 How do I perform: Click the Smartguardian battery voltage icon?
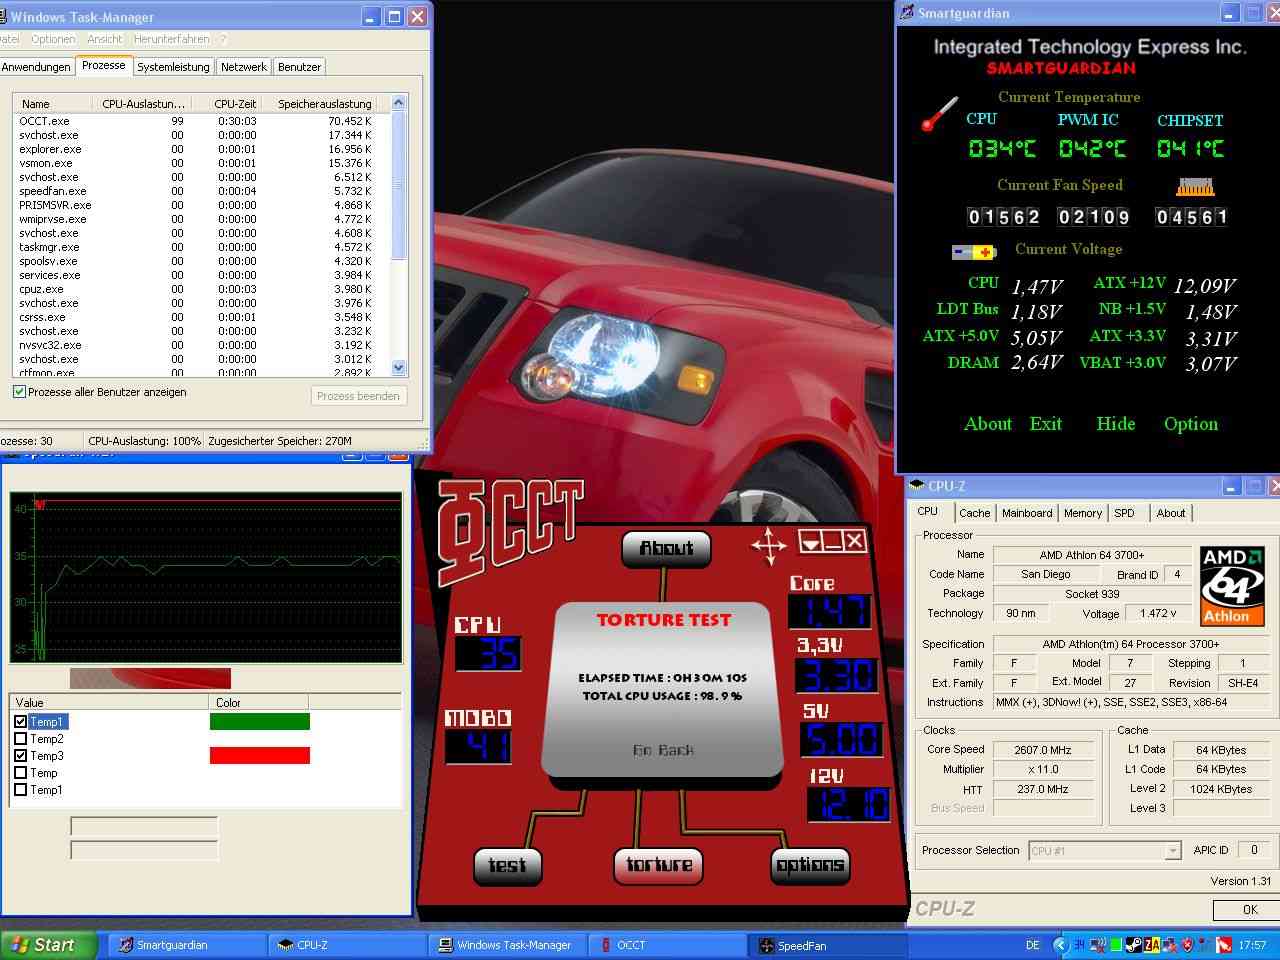(973, 252)
